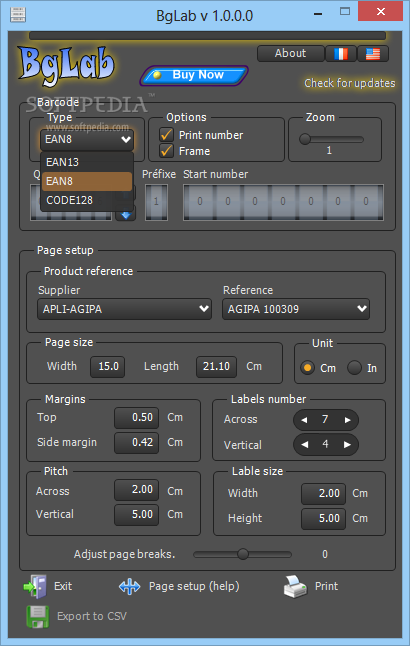This screenshot has height=646, width=410.
Task: Click the Pitch Vertical field
Action: click(x=136, y=515)
